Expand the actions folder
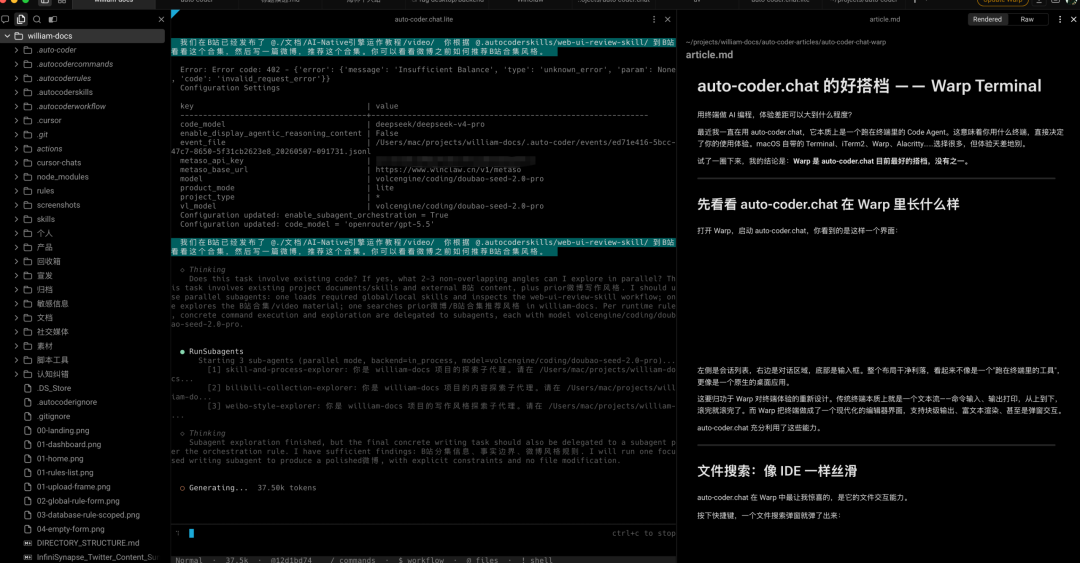Screen dimensions: 1080x563 point(17,149)
